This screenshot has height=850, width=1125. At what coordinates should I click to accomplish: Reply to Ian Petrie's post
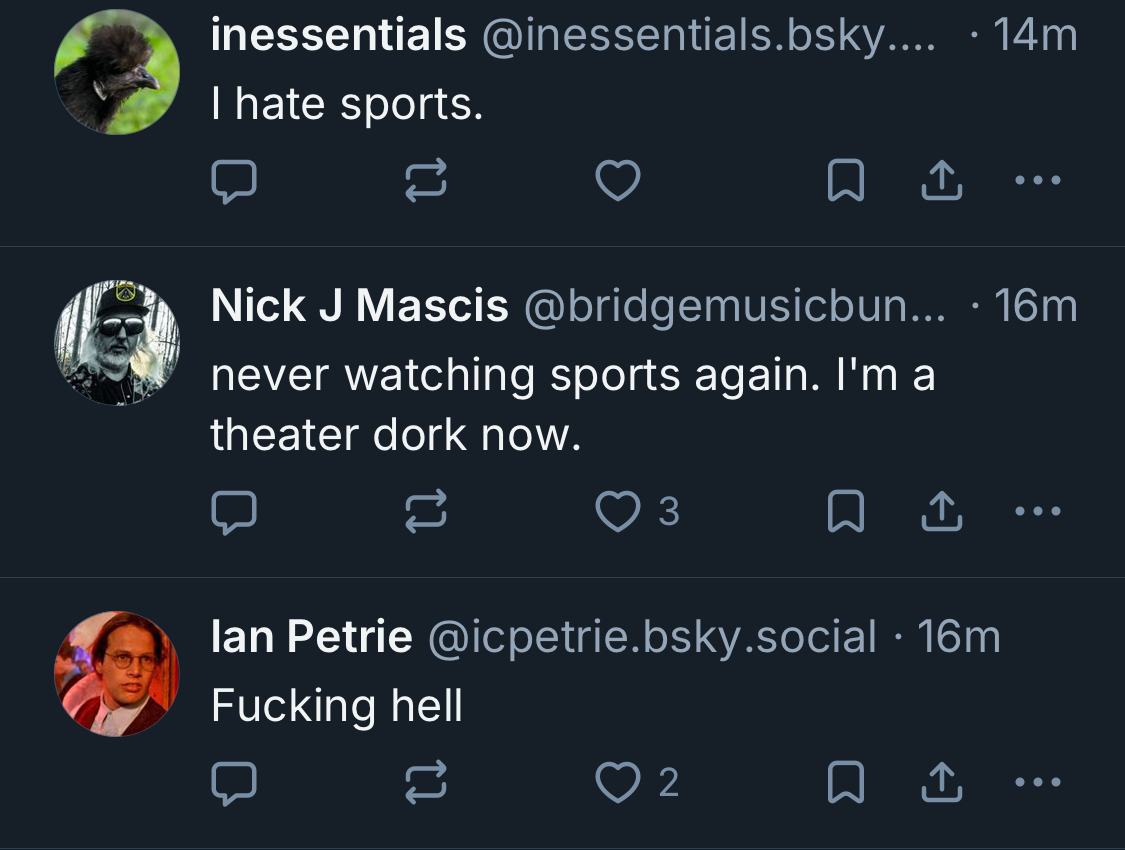pyautogui.click(x=235, y=783)
